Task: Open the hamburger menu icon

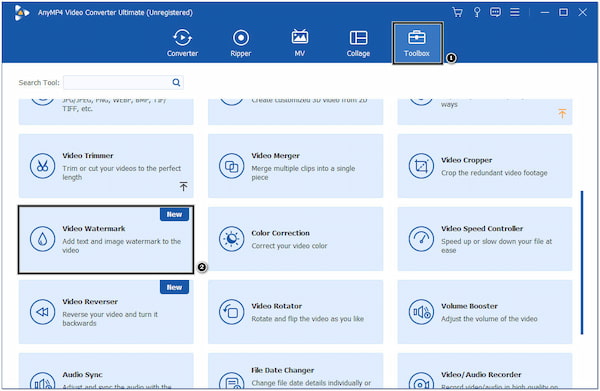Action: [515, 12]
